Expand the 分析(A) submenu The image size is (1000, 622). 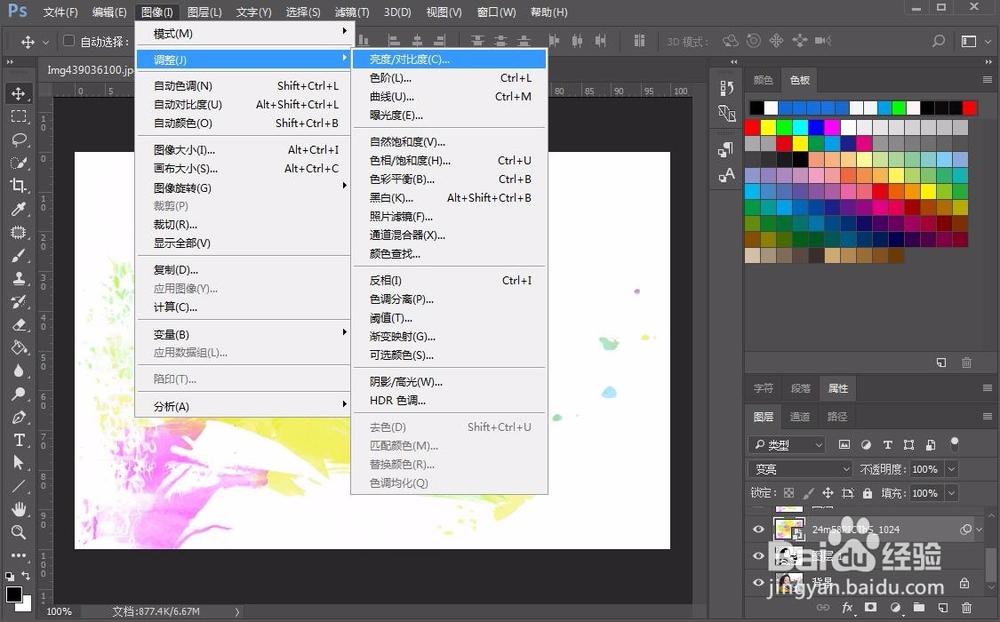[243, 406]
